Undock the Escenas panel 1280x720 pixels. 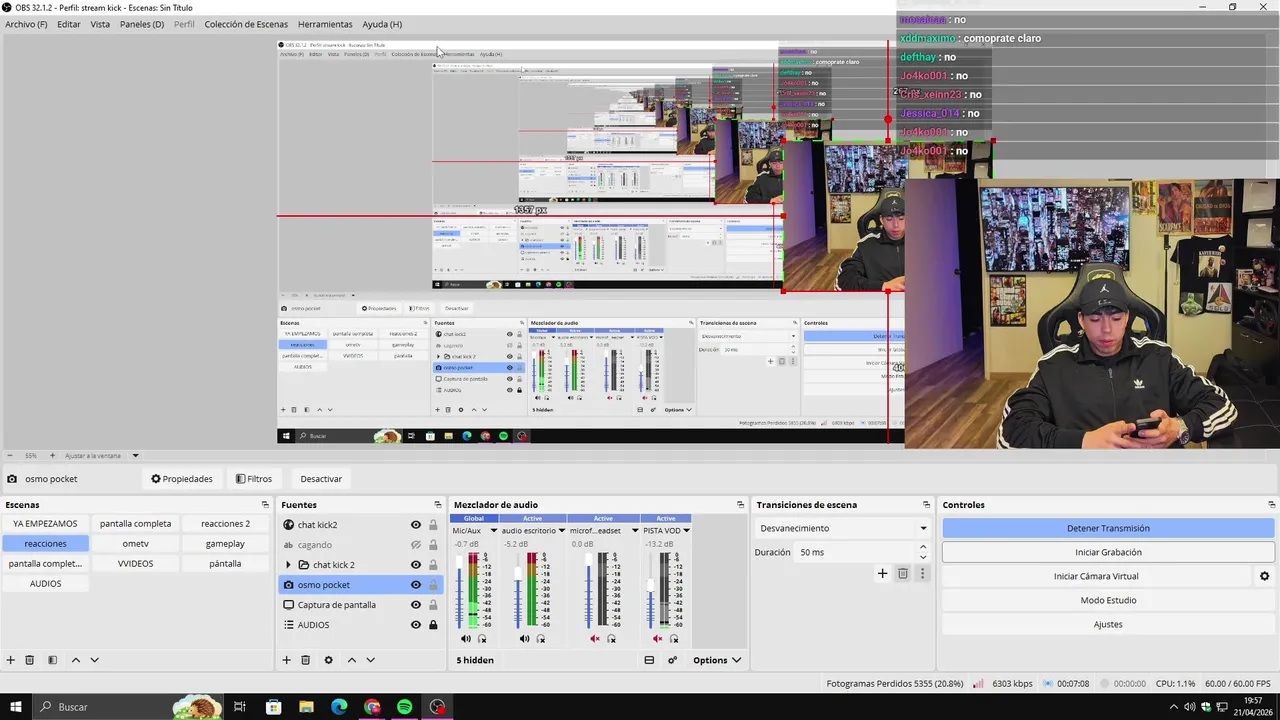pos(265,505)
